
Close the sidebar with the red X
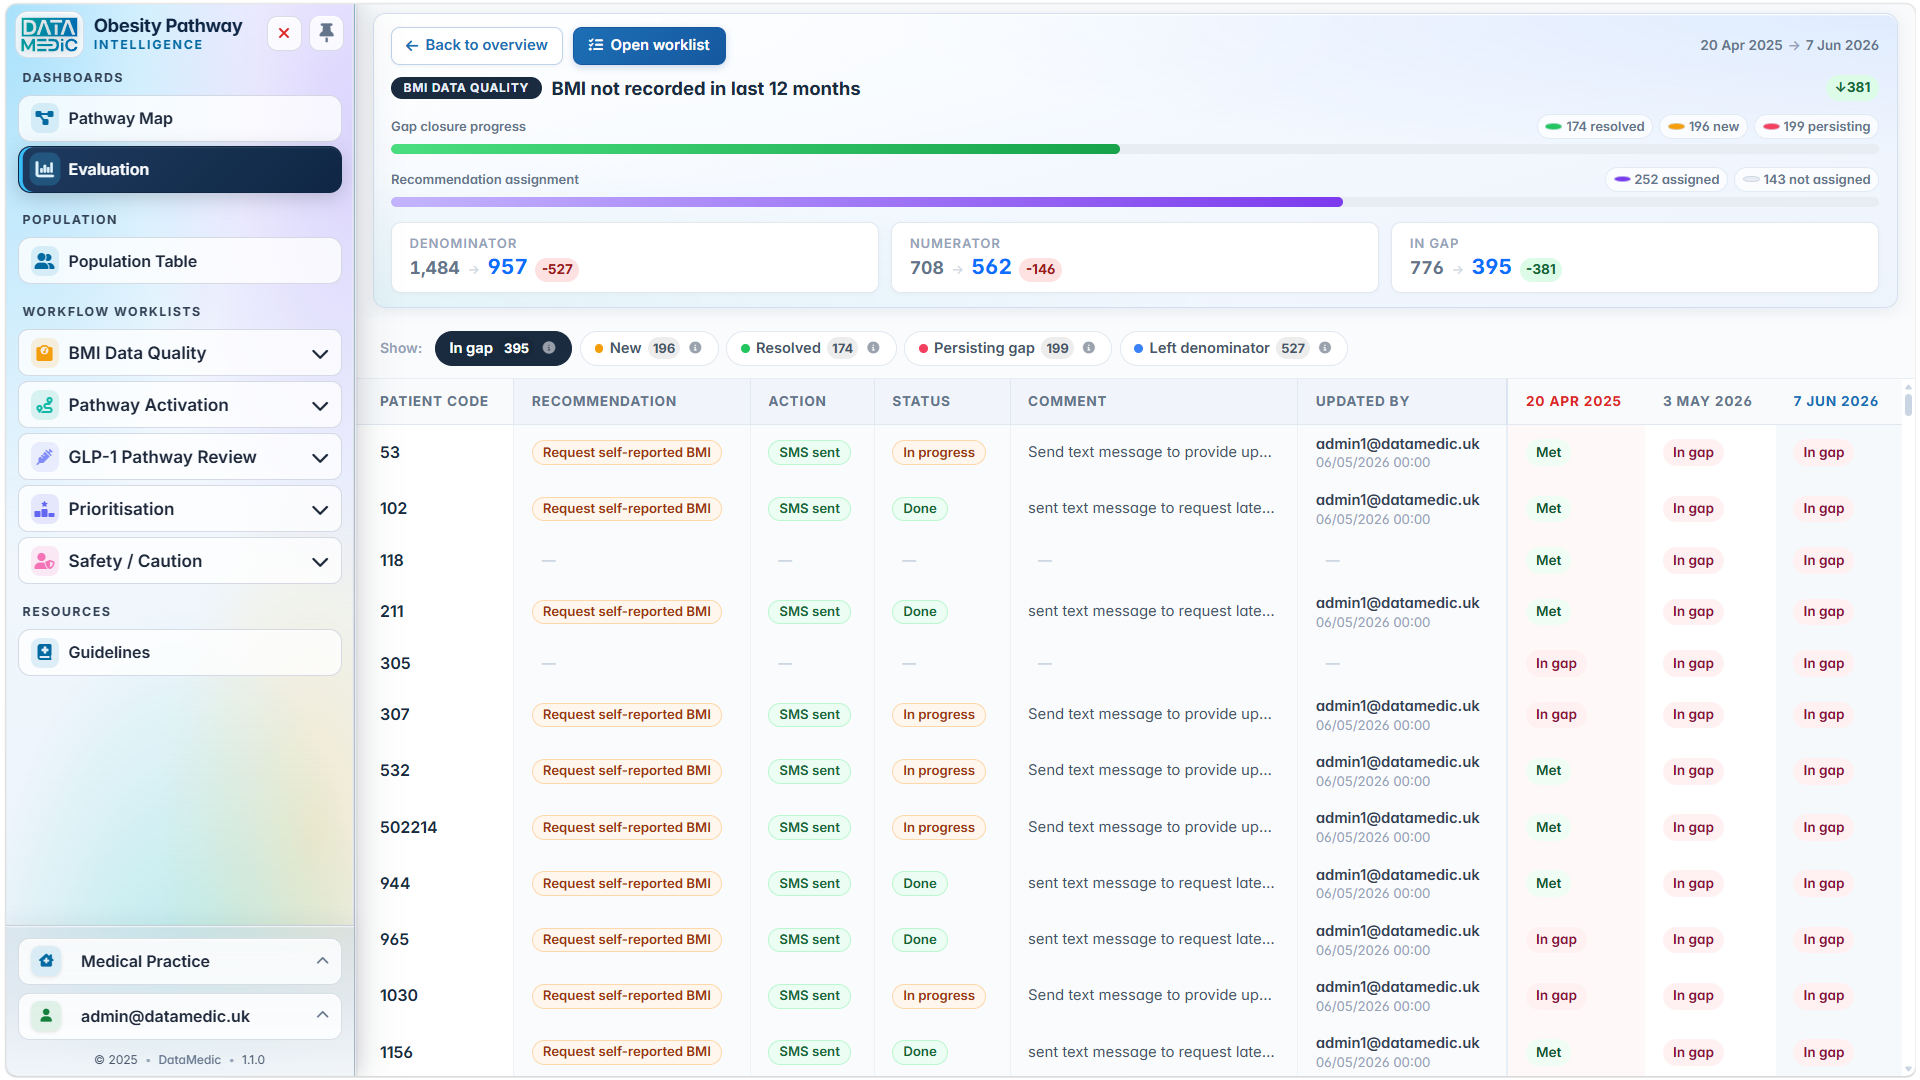284,33
